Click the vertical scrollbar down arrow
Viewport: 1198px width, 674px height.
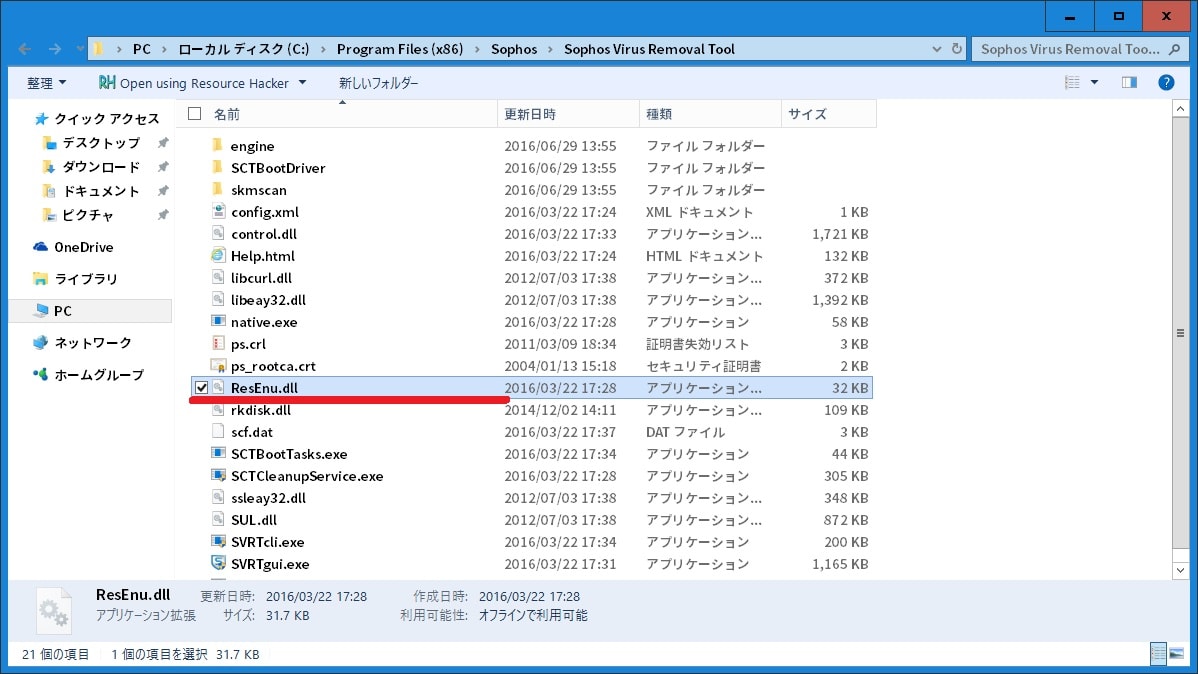coord(1180,569)
